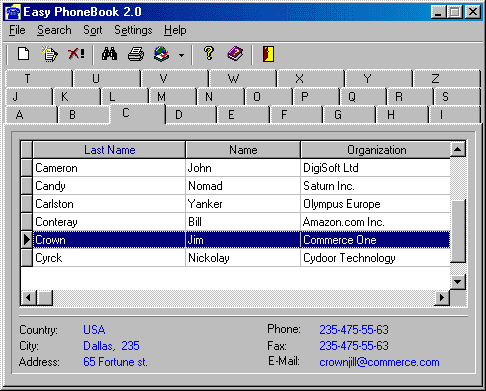486x391 pixels.
Task: Select the Conteray last name cell
Action: [x=109, y=222]
